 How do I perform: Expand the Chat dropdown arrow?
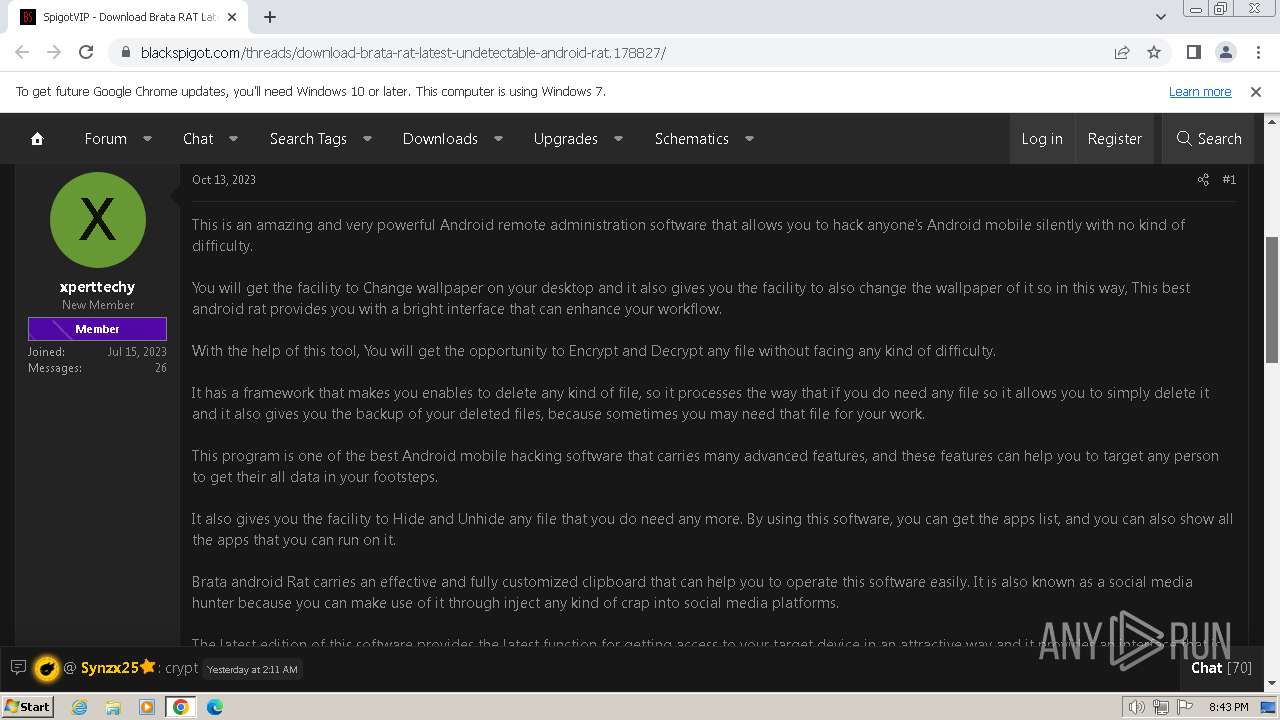pyautogui.click(x=233, y=139)
